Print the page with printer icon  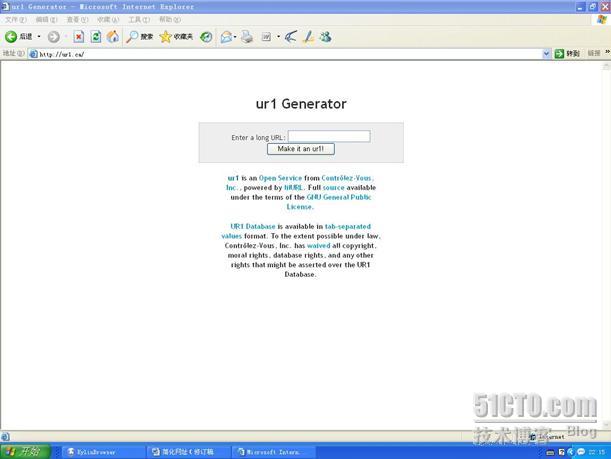pos(247,37)
